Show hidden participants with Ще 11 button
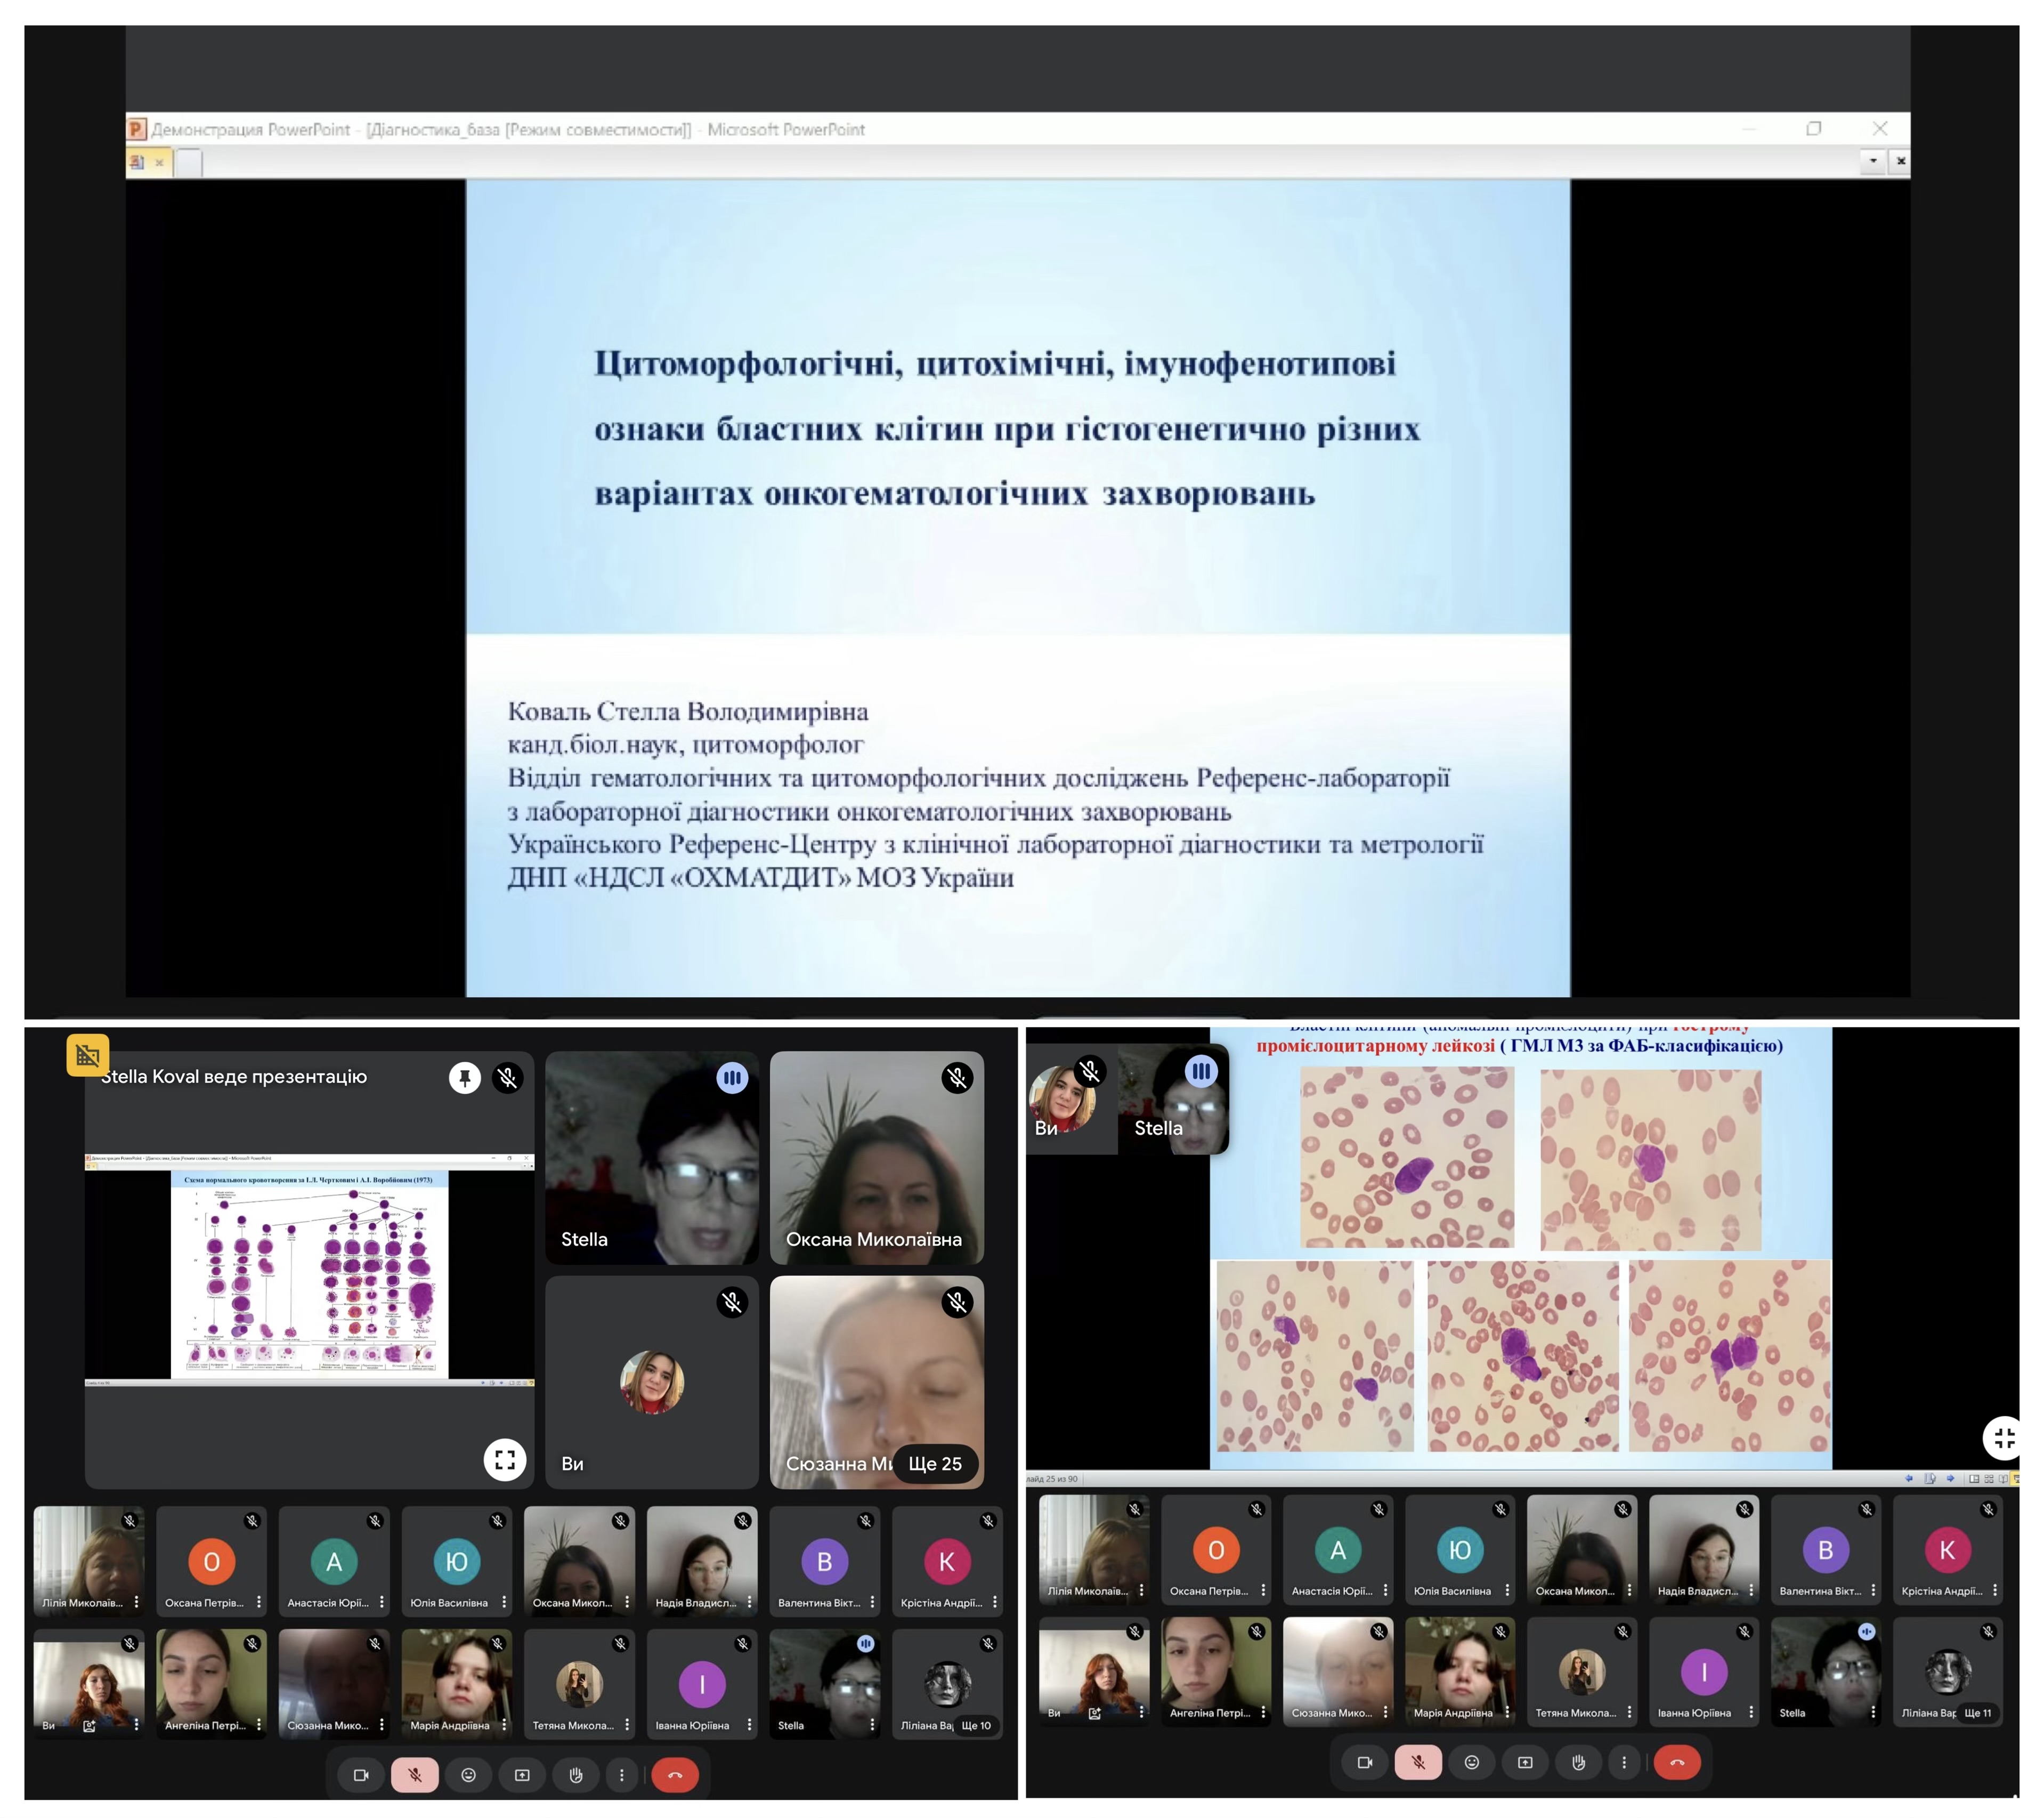This screenshot has height=1818, width=2044. tap(1978, 1713)
